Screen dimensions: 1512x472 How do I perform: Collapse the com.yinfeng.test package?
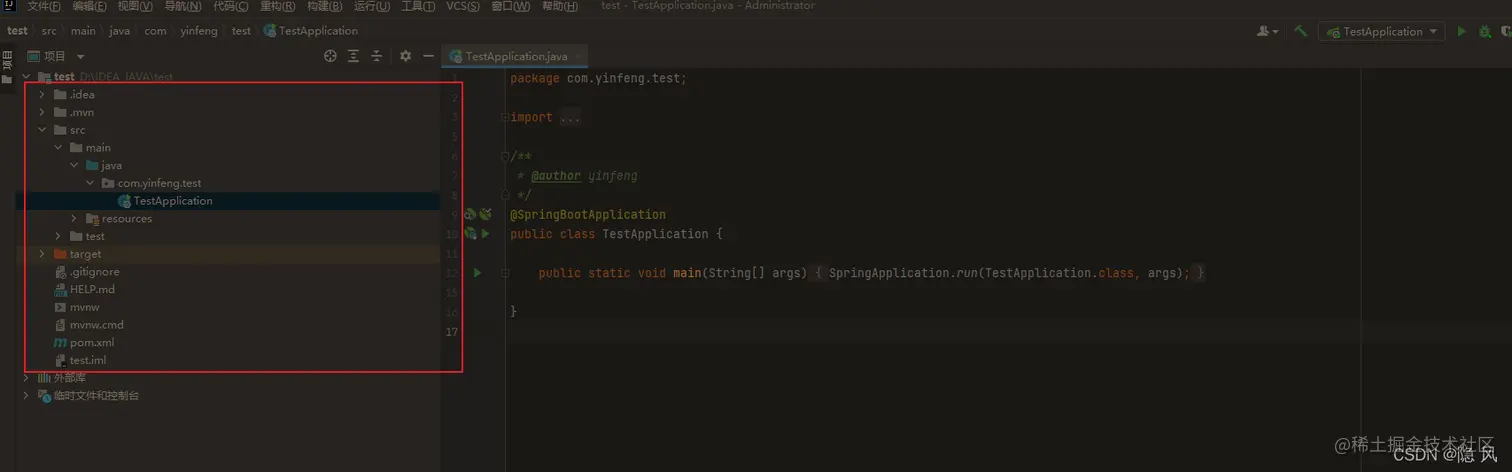(x=90, y=184)
